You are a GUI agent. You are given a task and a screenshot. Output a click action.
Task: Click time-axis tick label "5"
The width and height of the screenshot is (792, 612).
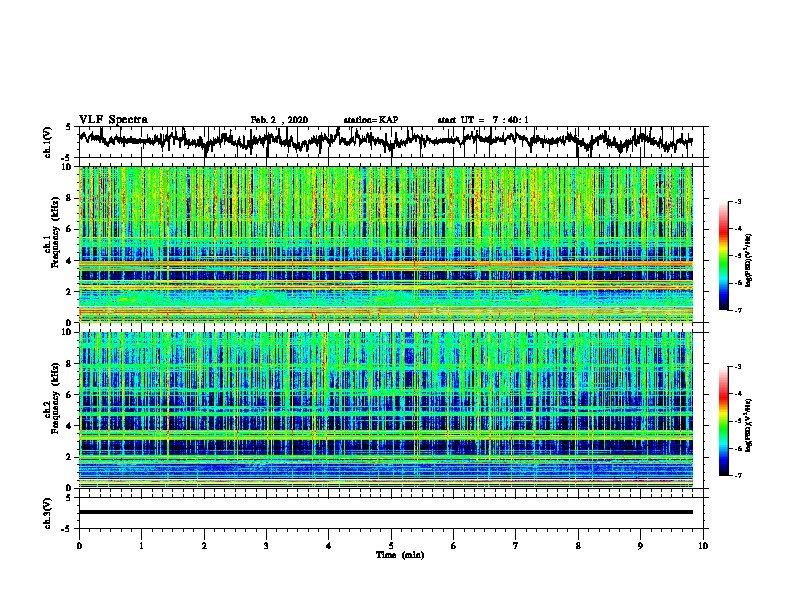point(391,546)
